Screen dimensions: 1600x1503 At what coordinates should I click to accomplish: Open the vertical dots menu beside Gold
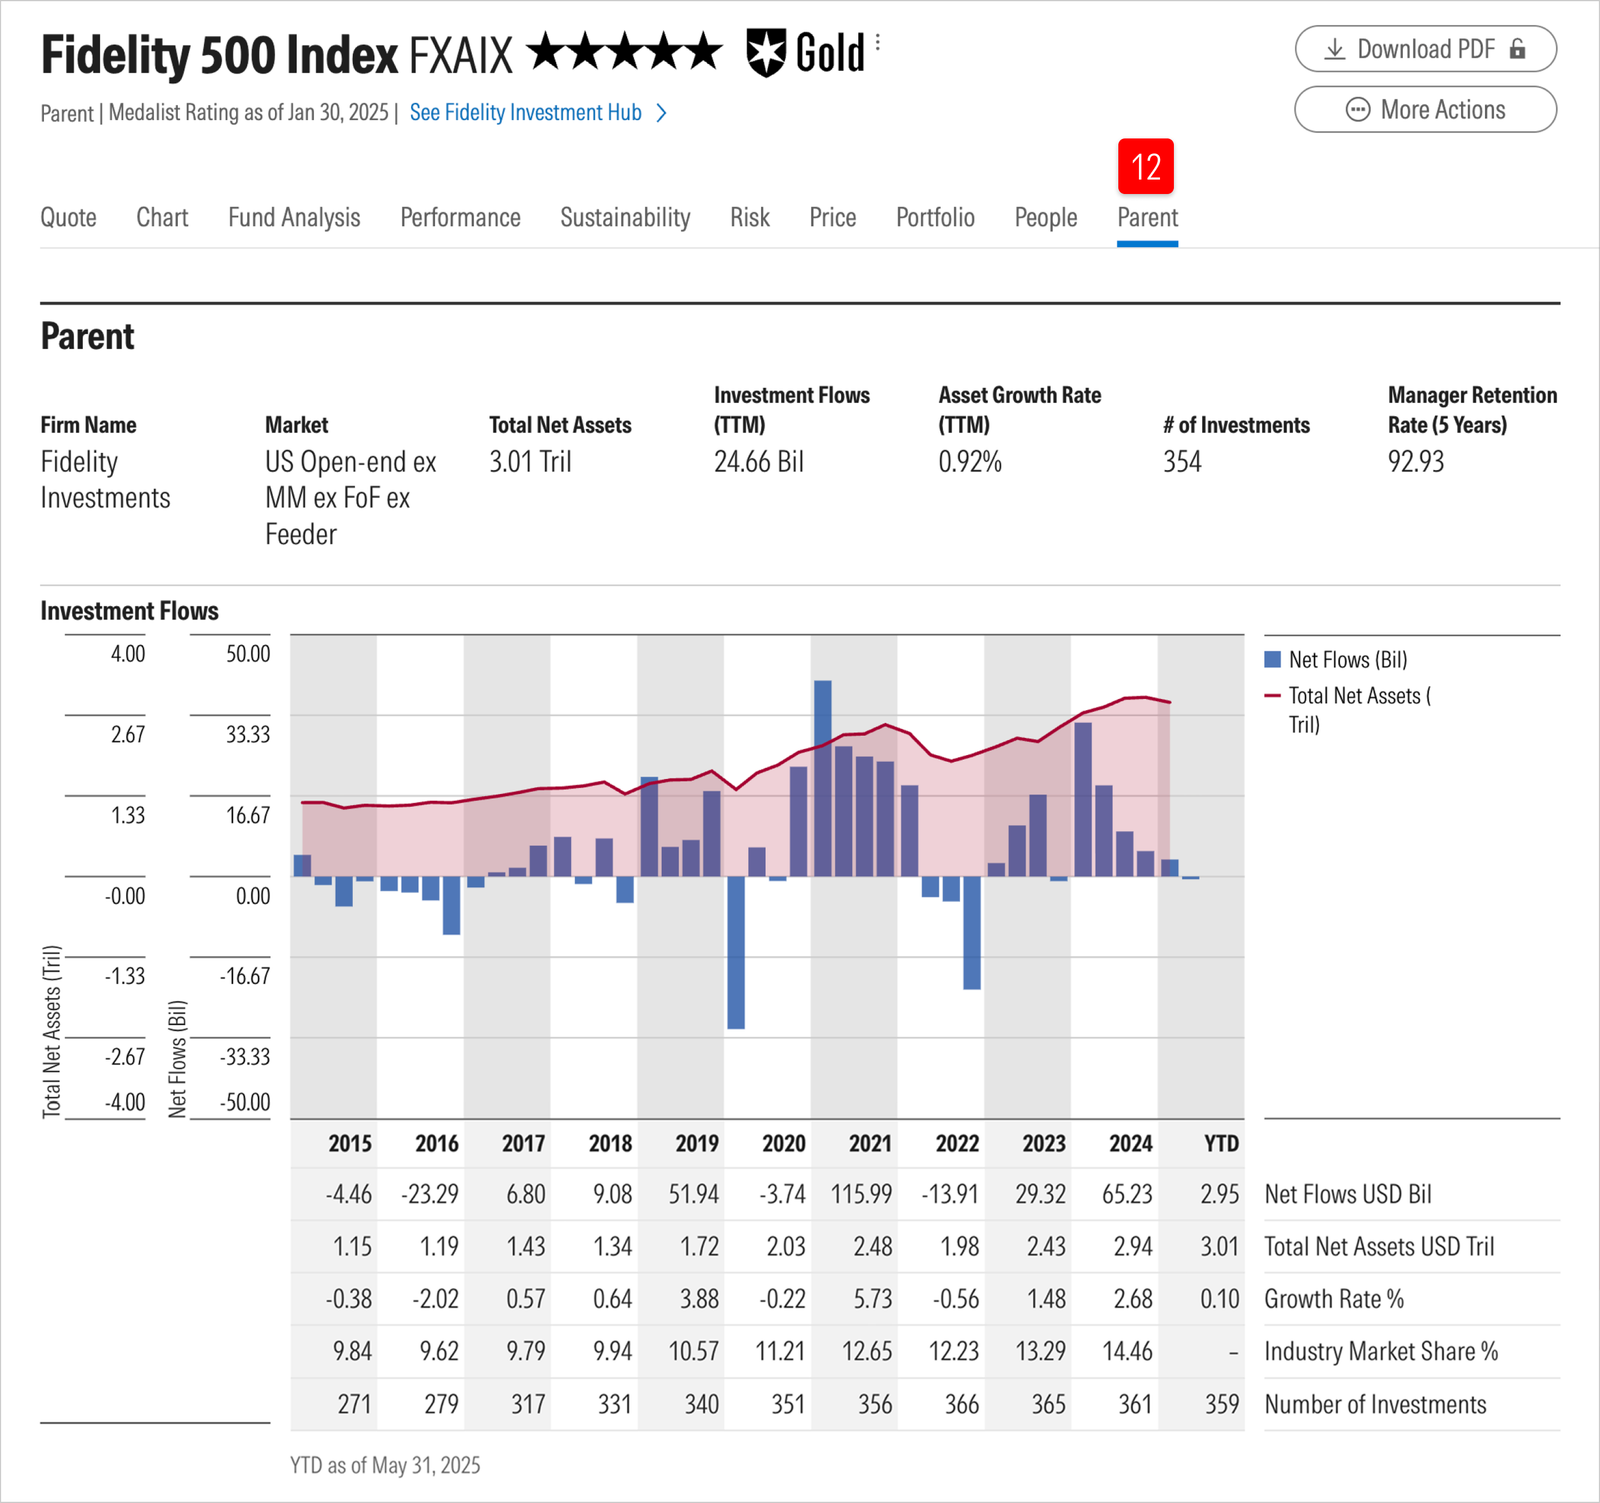(x=878, y=42)
